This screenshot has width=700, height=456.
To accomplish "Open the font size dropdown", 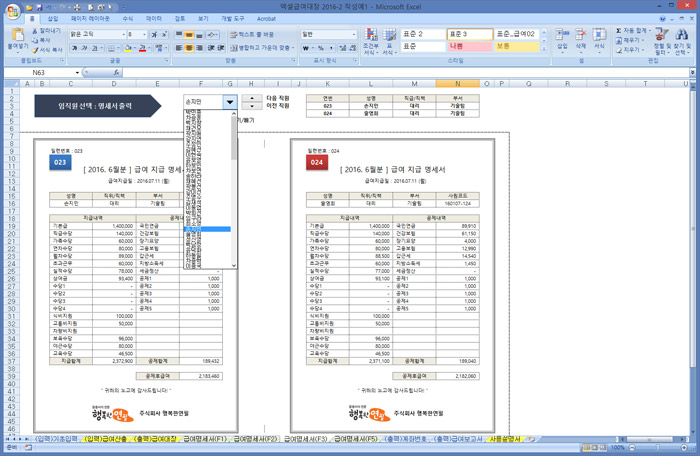I will pyautogui.click(x=144, y=34).
